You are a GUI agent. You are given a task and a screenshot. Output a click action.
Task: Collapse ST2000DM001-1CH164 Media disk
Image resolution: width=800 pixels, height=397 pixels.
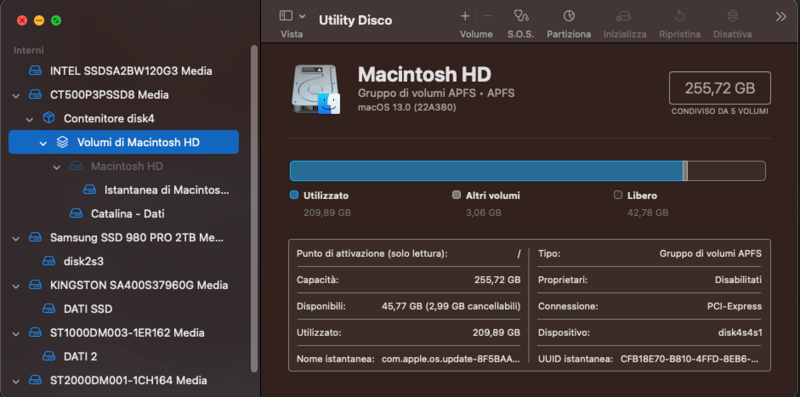pos(16,381)
